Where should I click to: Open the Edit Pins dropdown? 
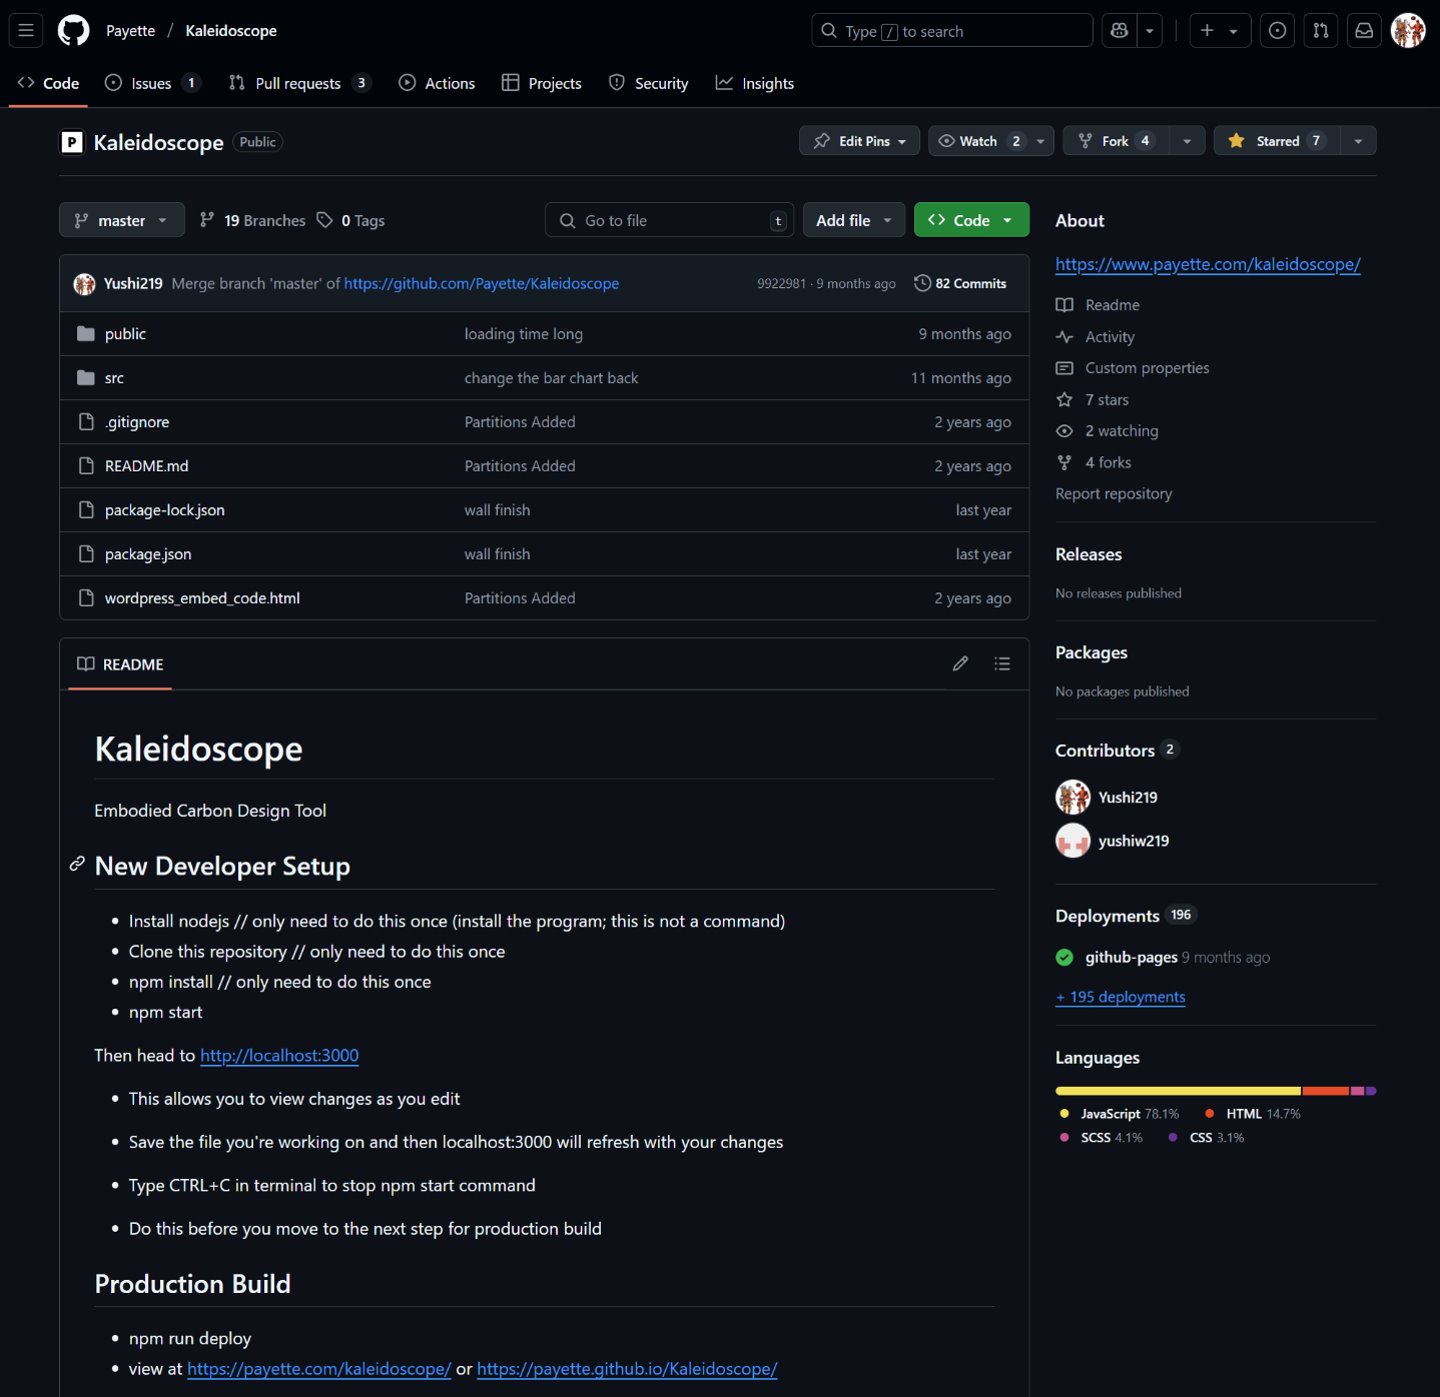[860, 141]
